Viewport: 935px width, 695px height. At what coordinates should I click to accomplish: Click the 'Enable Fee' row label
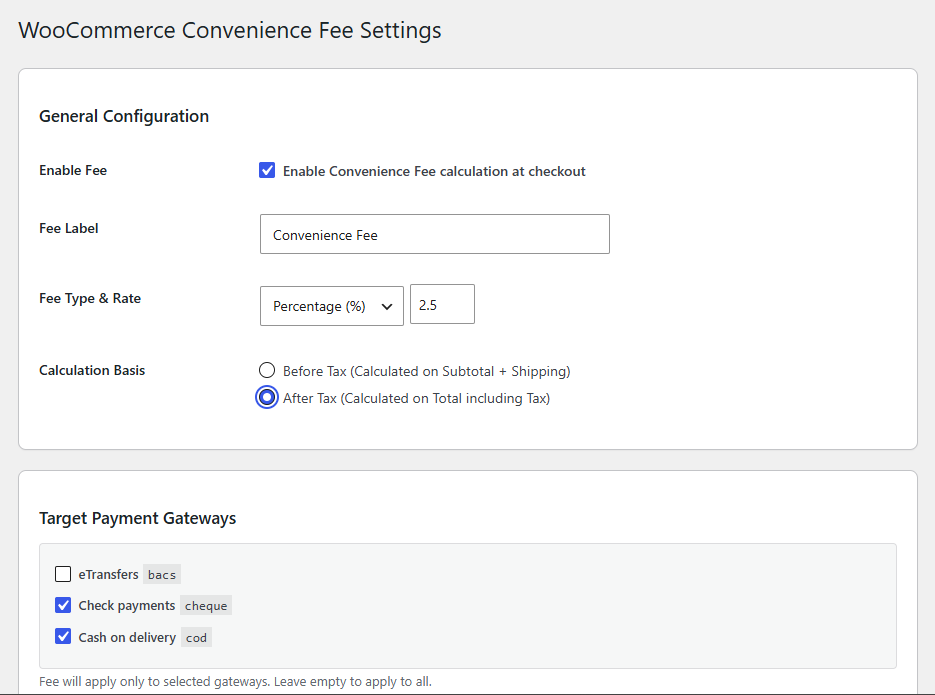click(x=73, y=170)
